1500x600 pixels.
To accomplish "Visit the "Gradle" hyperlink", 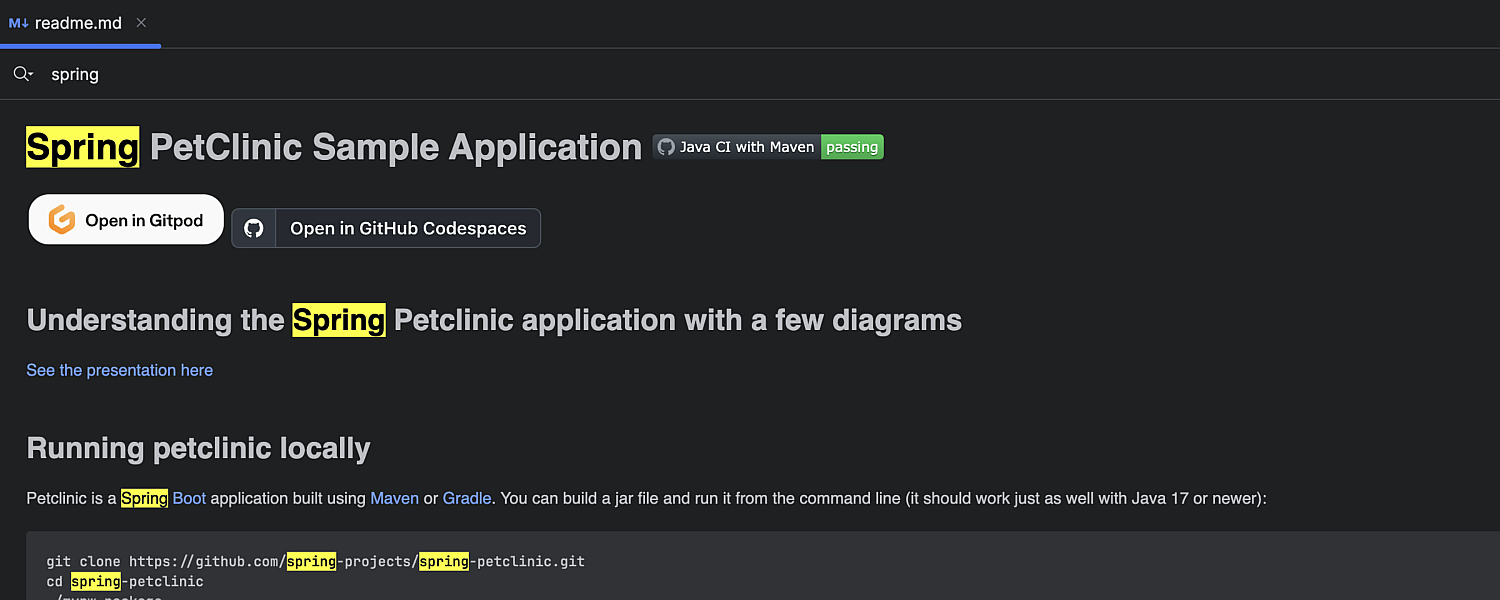I will pos(466,498).
